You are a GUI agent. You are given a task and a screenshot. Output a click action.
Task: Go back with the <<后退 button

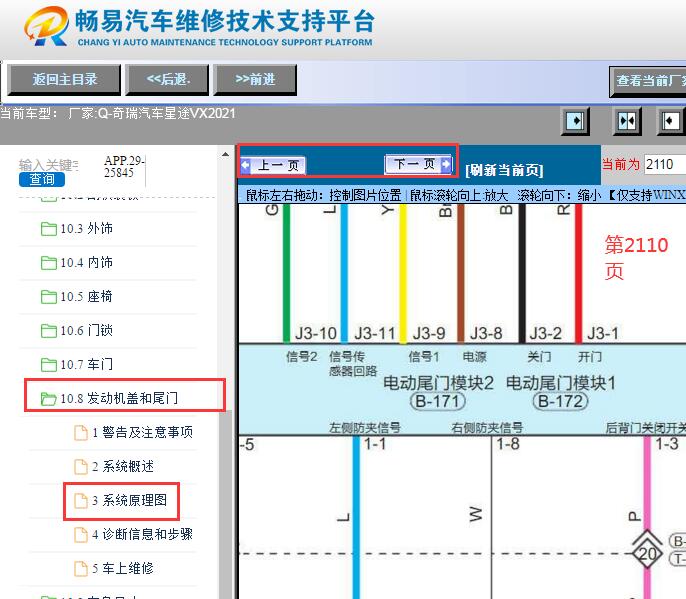pos(167,80)
